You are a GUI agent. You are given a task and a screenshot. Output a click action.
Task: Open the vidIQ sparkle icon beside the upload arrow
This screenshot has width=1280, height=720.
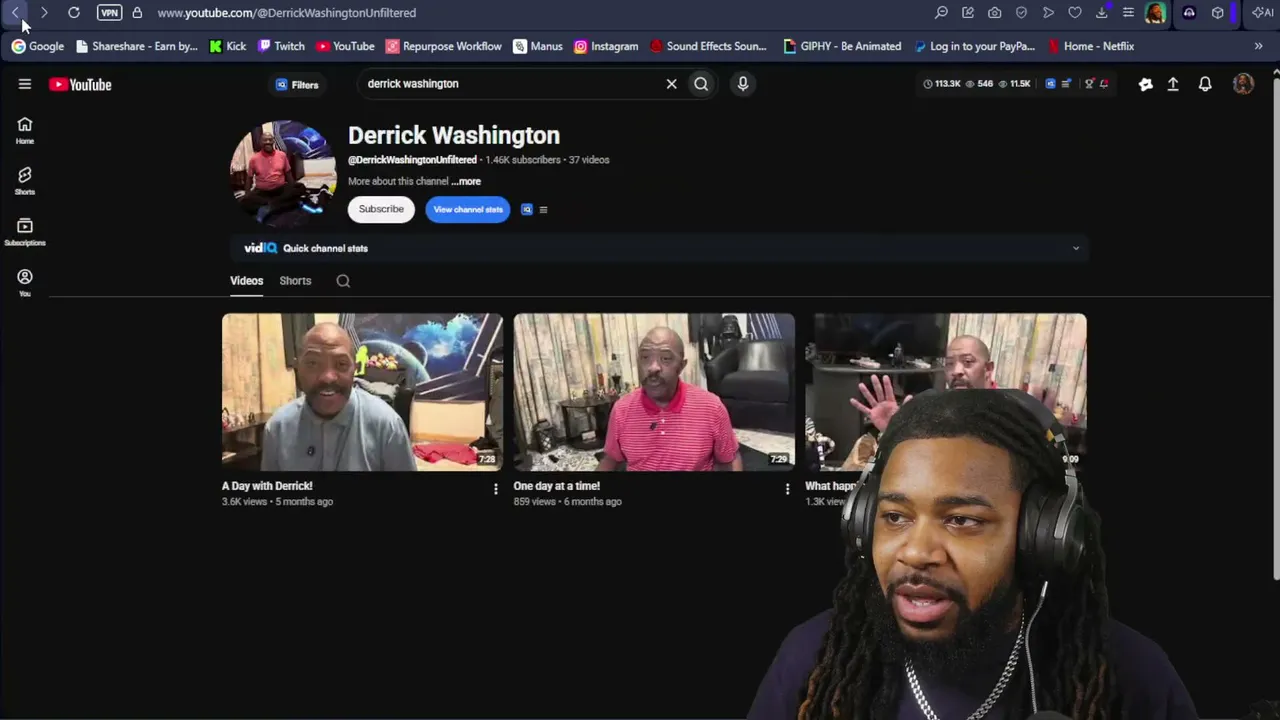coord(1146,85)
